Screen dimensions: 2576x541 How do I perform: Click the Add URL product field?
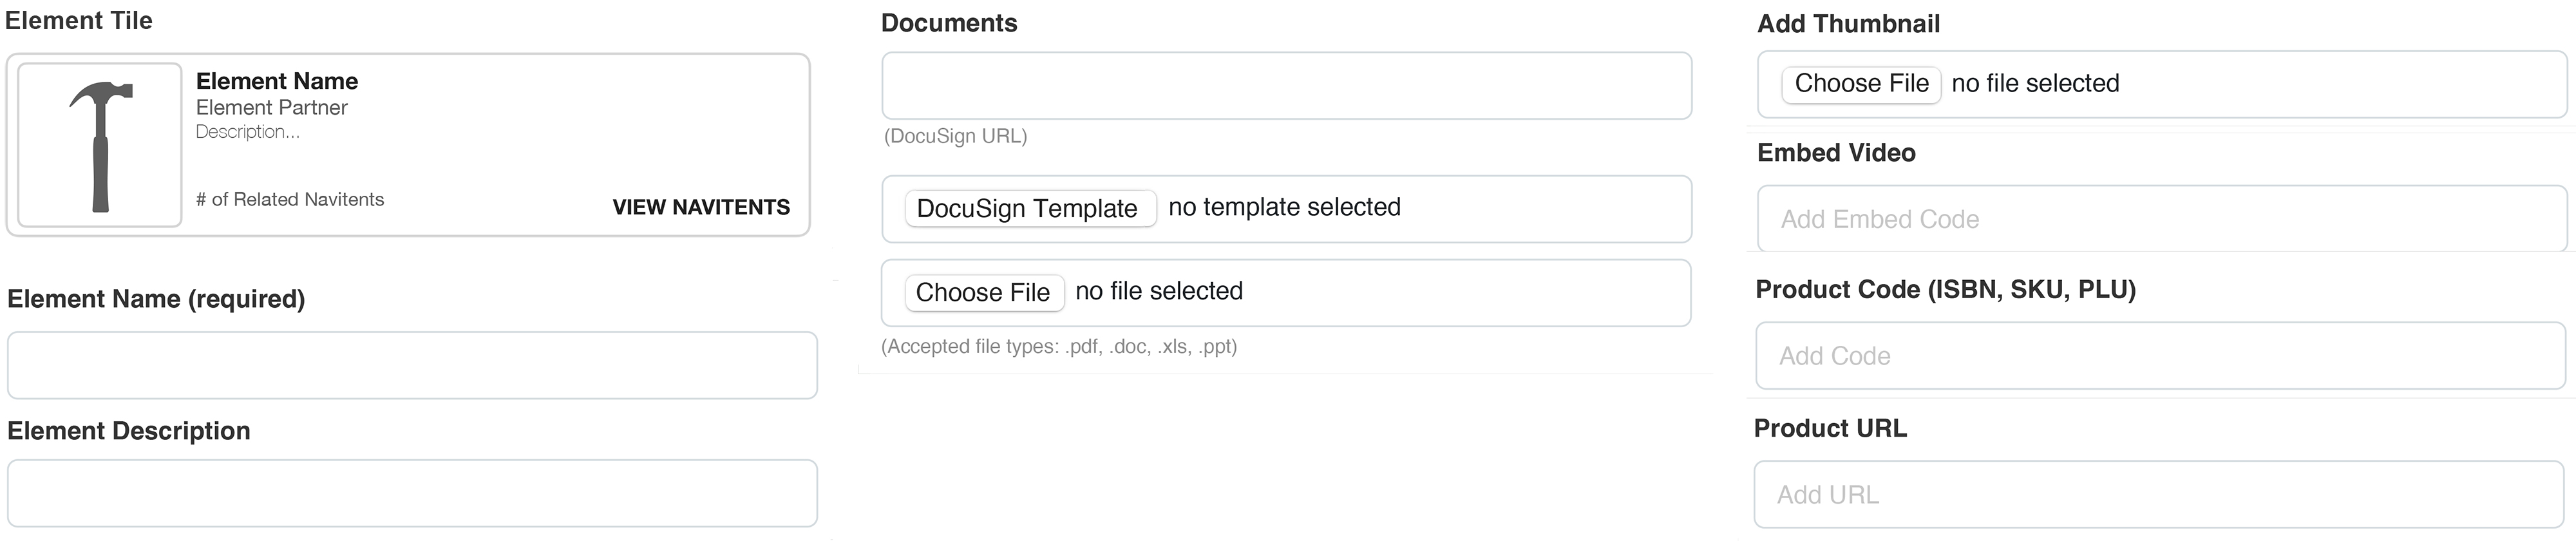point(2159,495)
